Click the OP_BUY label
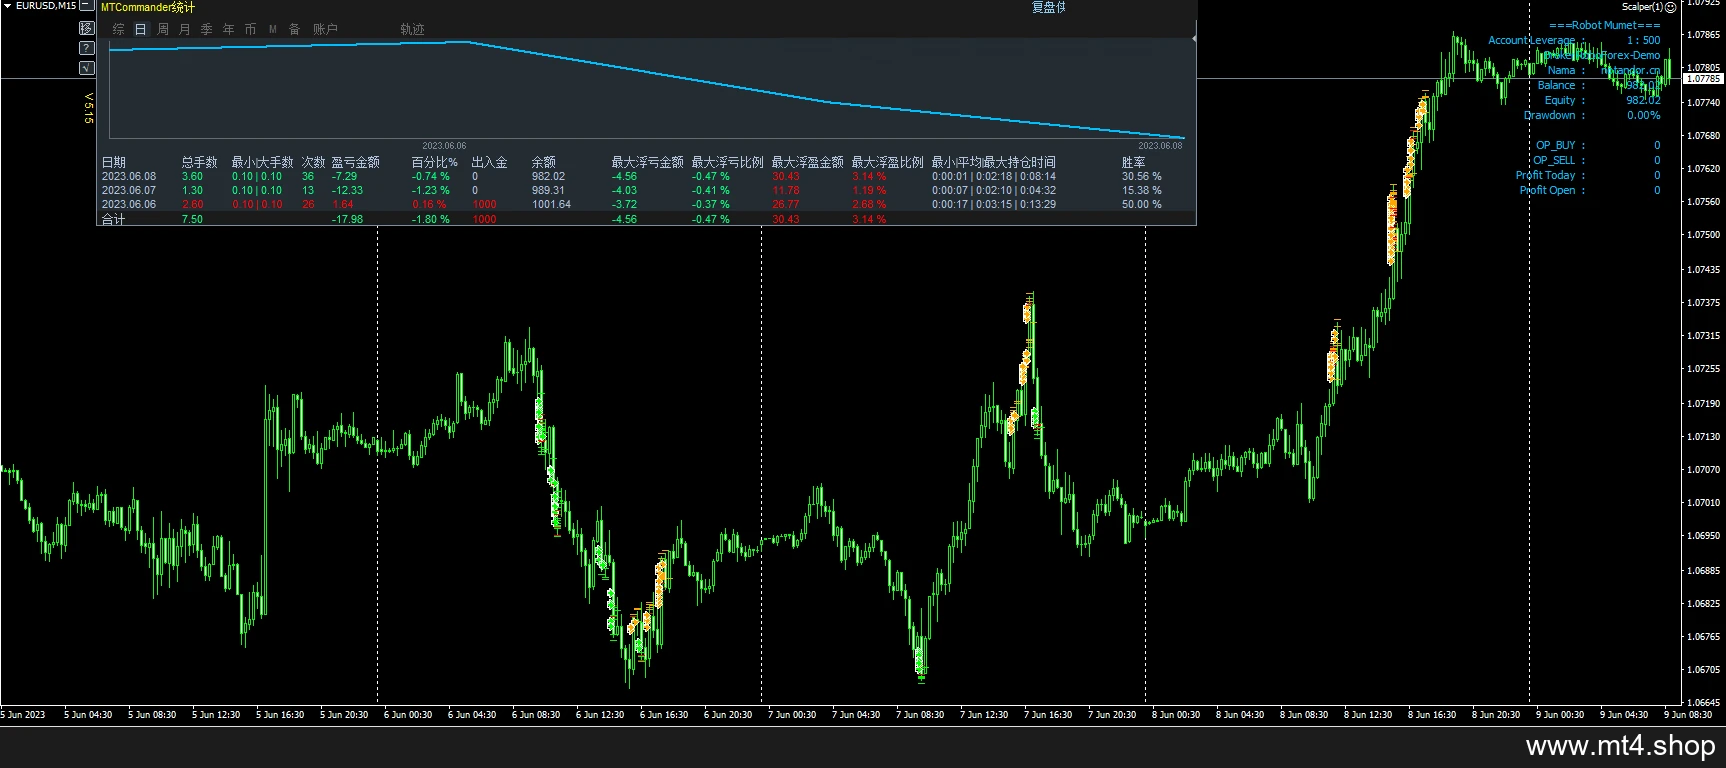Viewport: 1726px width, 768px height. click(x=1555, y=145)
